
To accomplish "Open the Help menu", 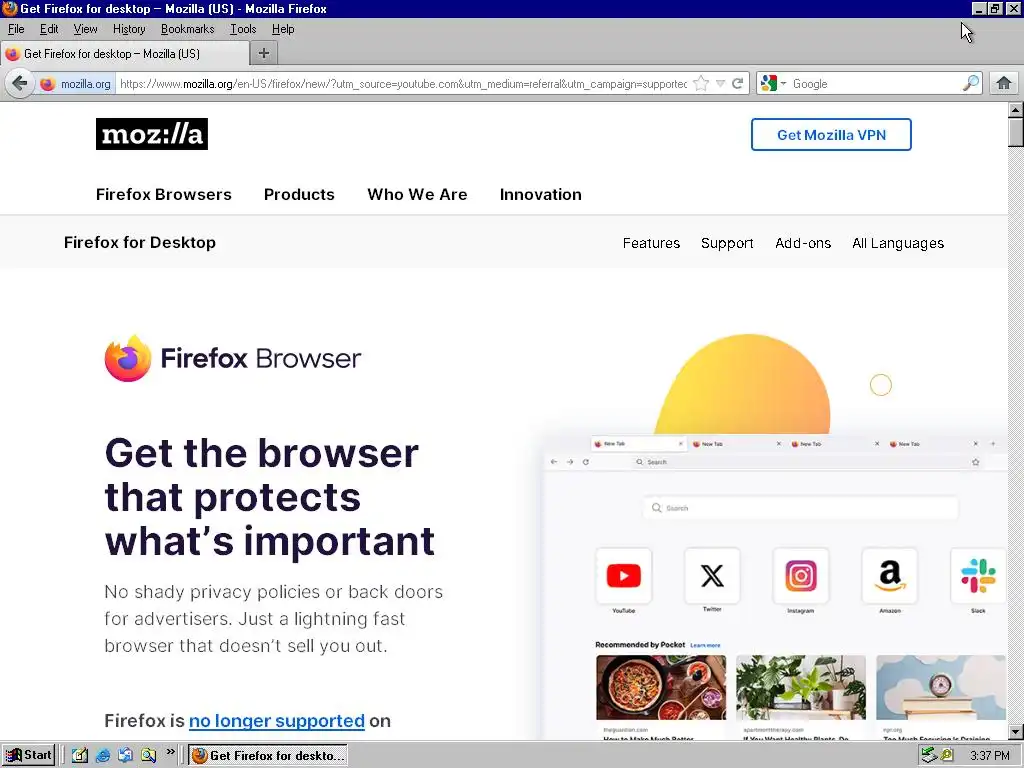I will [283, 29].
